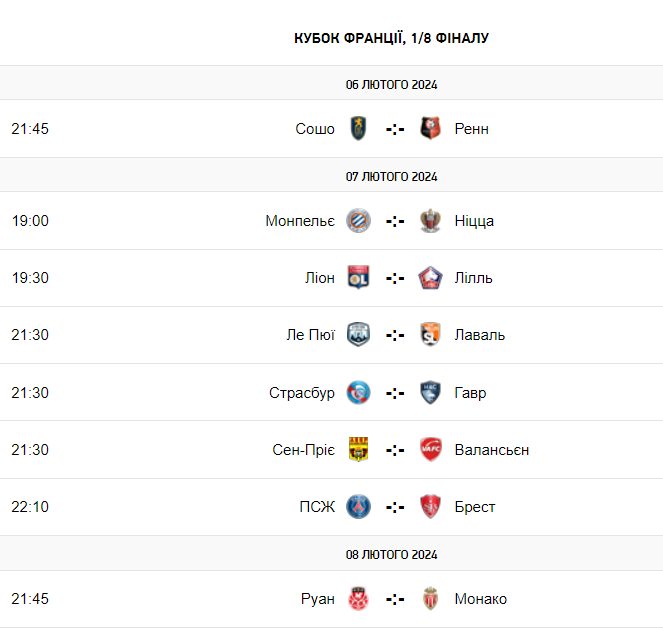The width and height of the screenshot is (663, 628).
Task: Click the Strasbourg team logo
Action: (x=358, y=392)
